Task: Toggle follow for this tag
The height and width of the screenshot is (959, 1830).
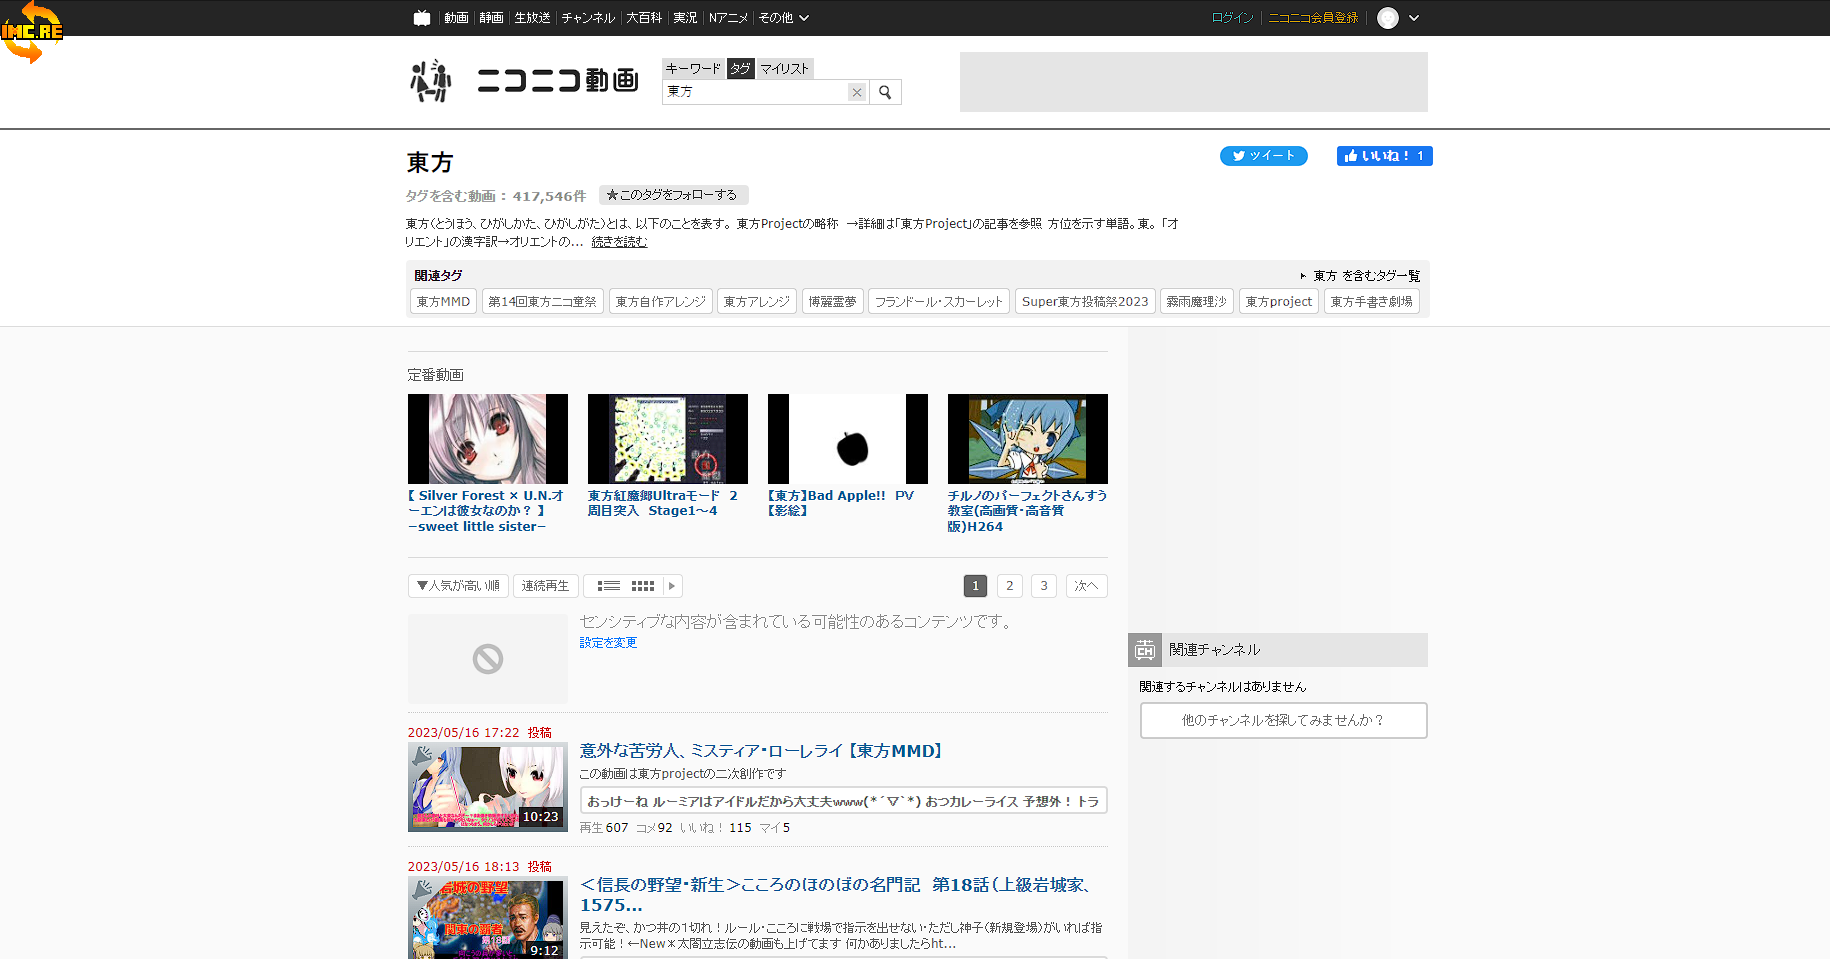Action: pos(673,195)
